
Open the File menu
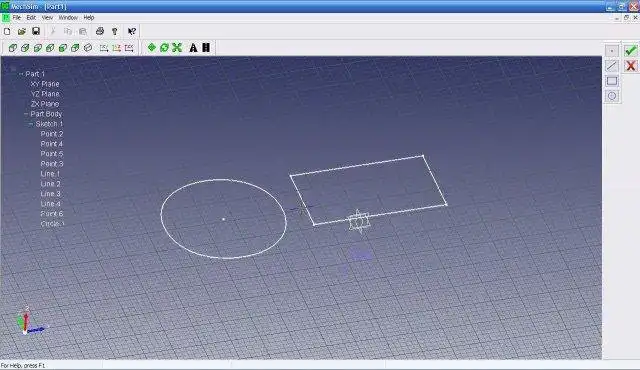(17, 18)
